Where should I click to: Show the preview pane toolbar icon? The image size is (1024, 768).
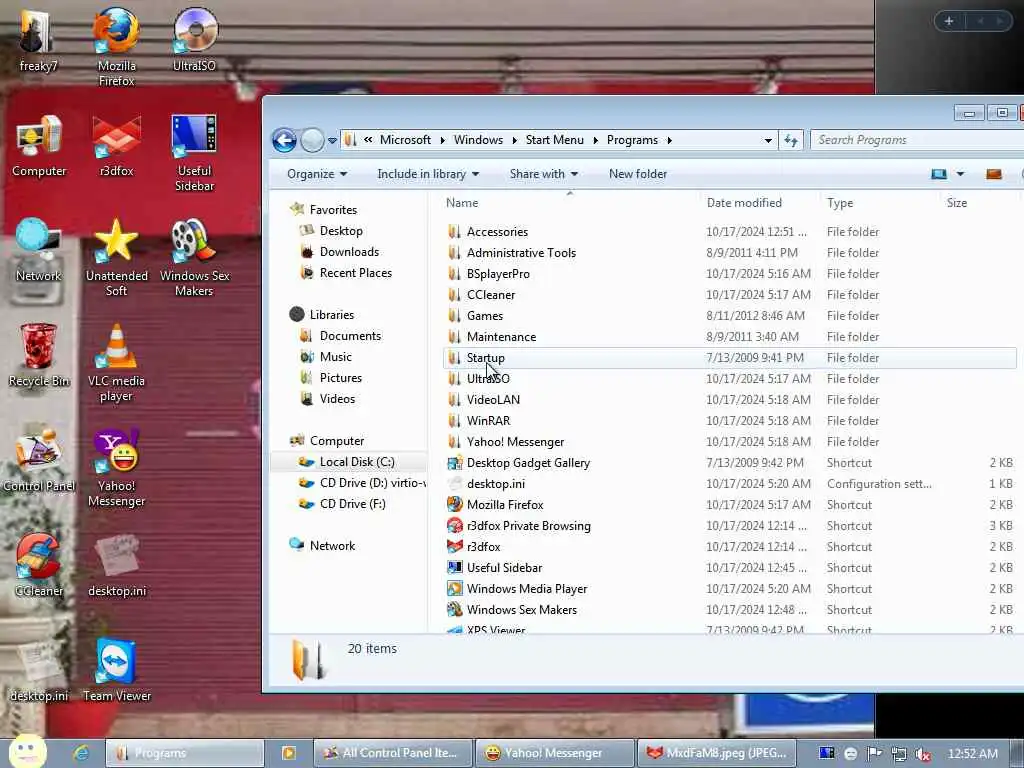(x=994, y=174)
